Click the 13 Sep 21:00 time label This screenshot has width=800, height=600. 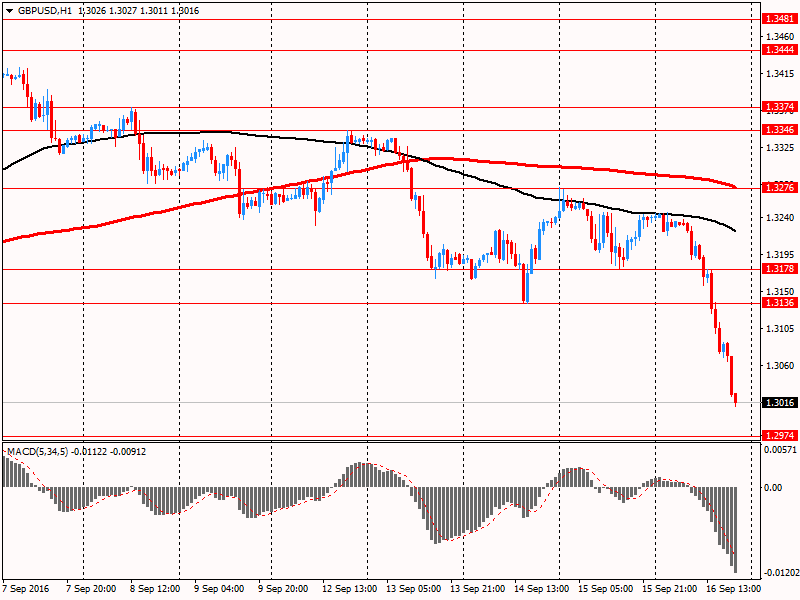[478, 589]
